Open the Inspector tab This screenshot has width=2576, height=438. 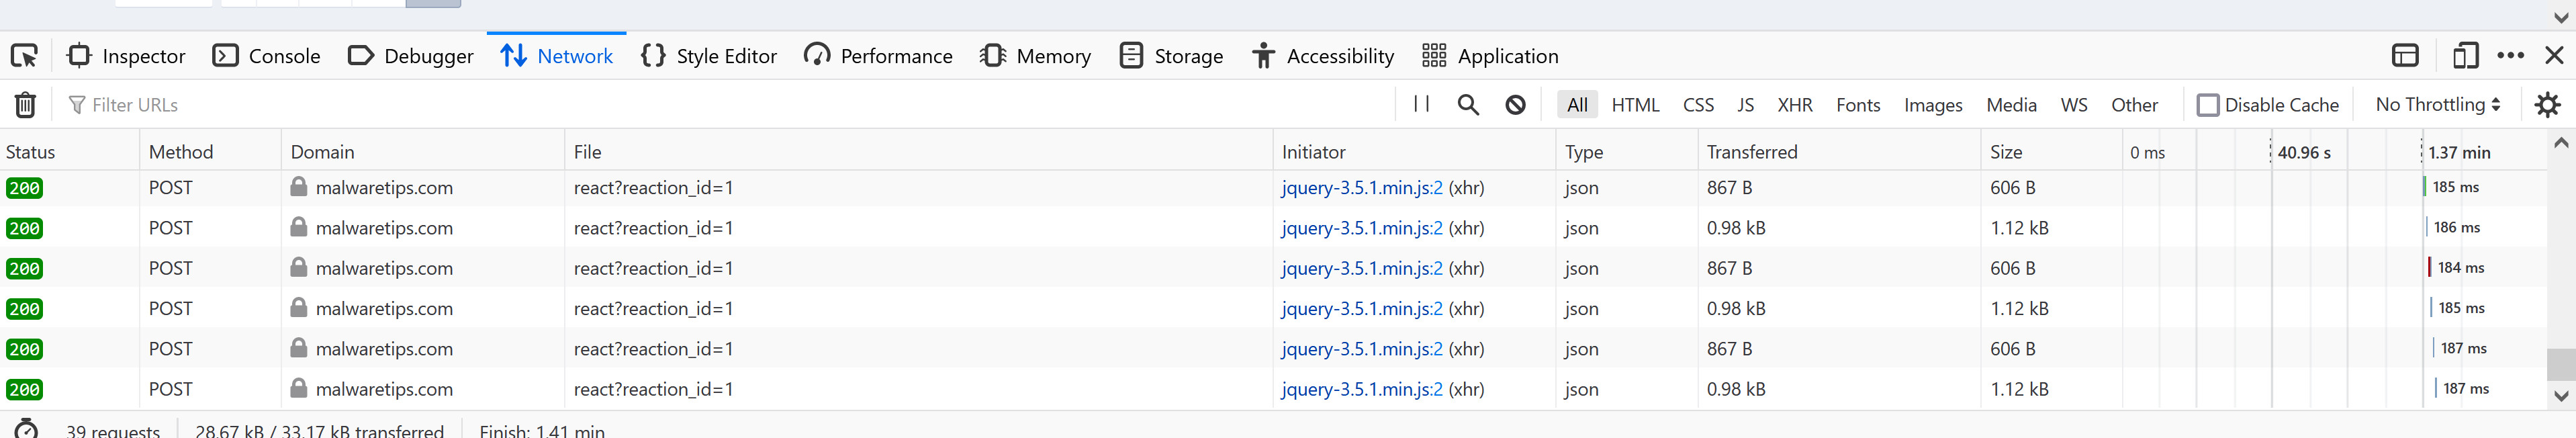(x=126, y=56)
